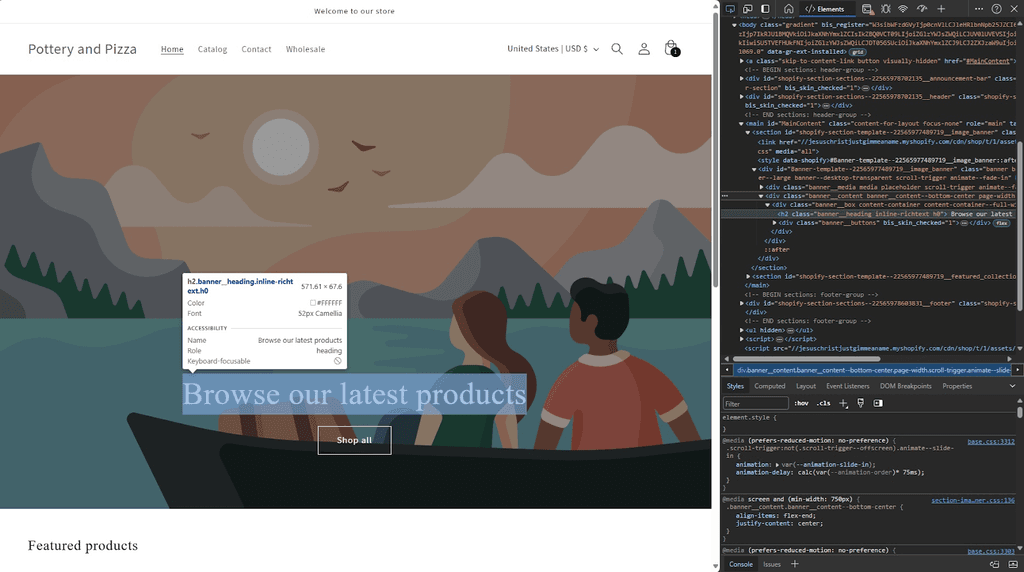The width and height of the screenshot is (1024, 572).
Task: Open the Console drawer tab
Action: click(x=741, y=564)
